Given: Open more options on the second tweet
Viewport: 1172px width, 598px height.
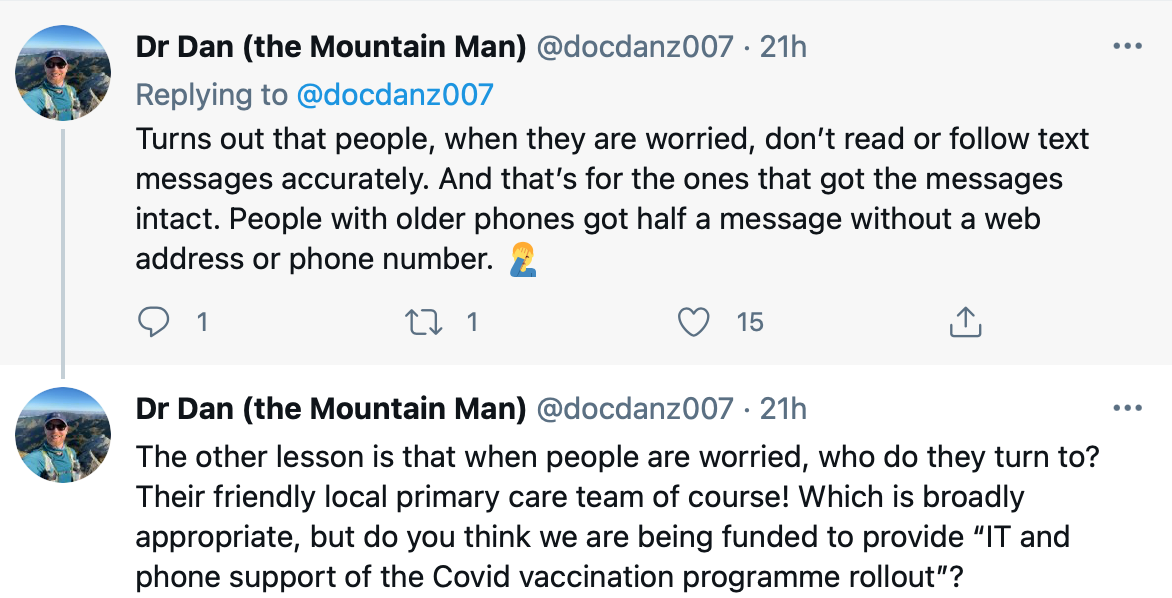Looking at the screenshot, I should click(x=1127, y=408).
